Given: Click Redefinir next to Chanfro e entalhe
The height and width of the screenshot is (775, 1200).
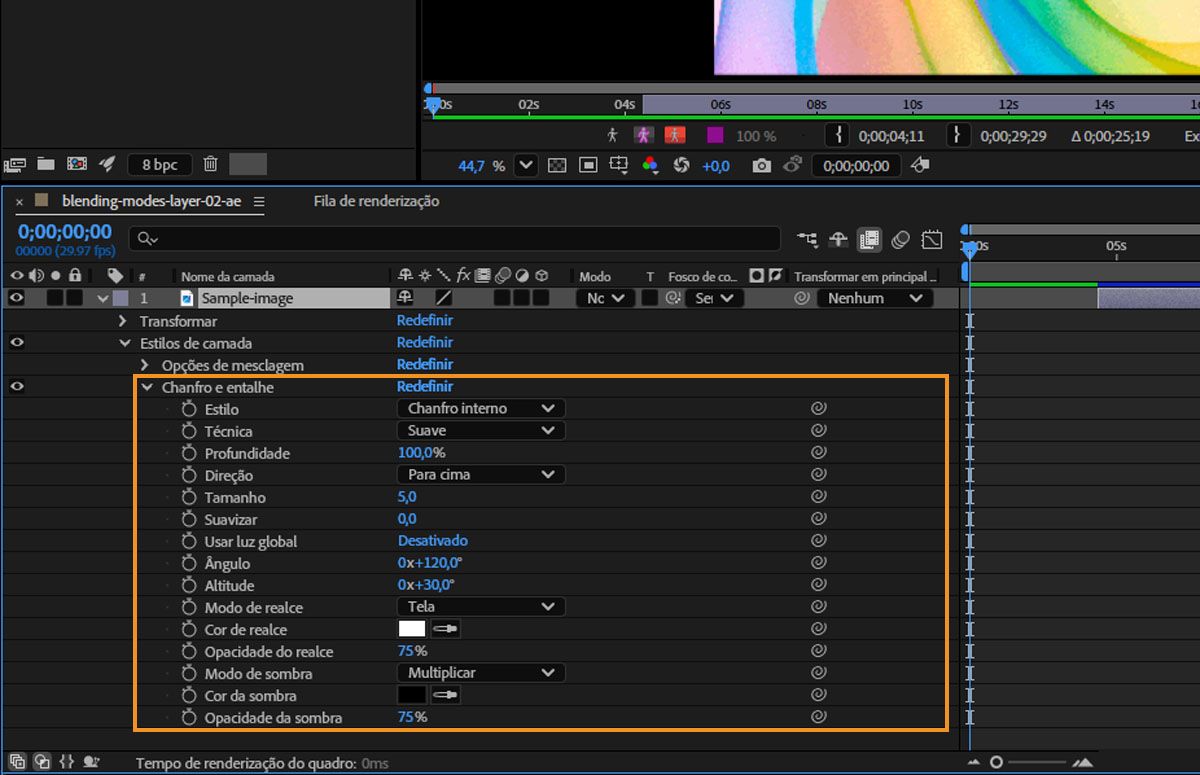Looking at the screenshot, I should [424, 387].
